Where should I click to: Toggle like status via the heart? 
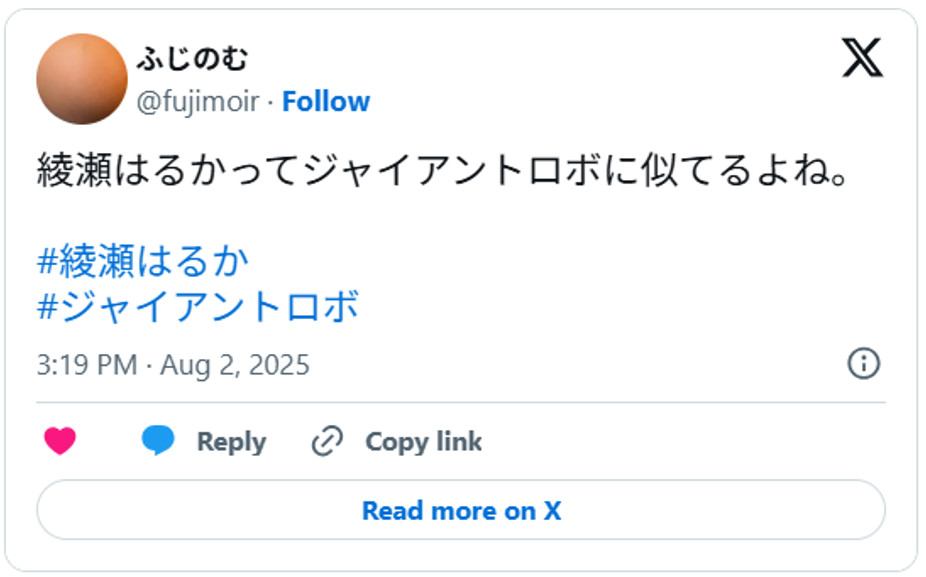[60, 441]
